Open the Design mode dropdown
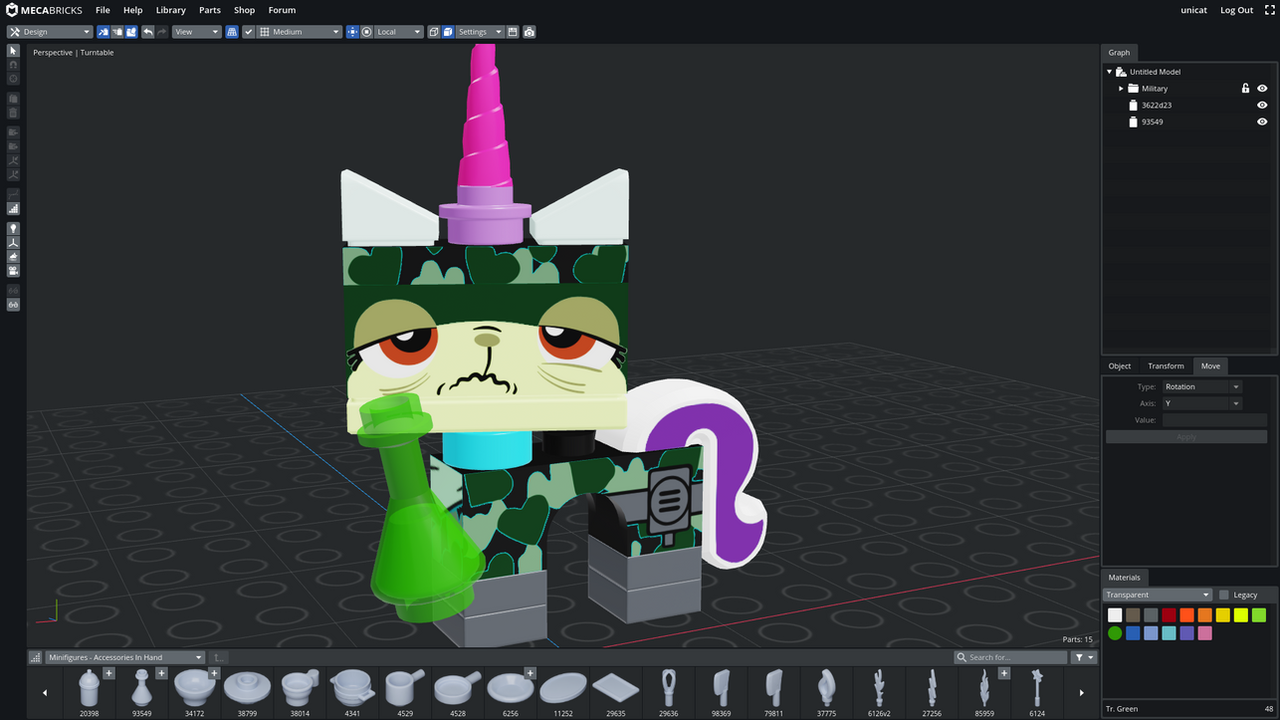Viewport: 1280px width, 720px height. pyautogui.click(x=50, y=32)
